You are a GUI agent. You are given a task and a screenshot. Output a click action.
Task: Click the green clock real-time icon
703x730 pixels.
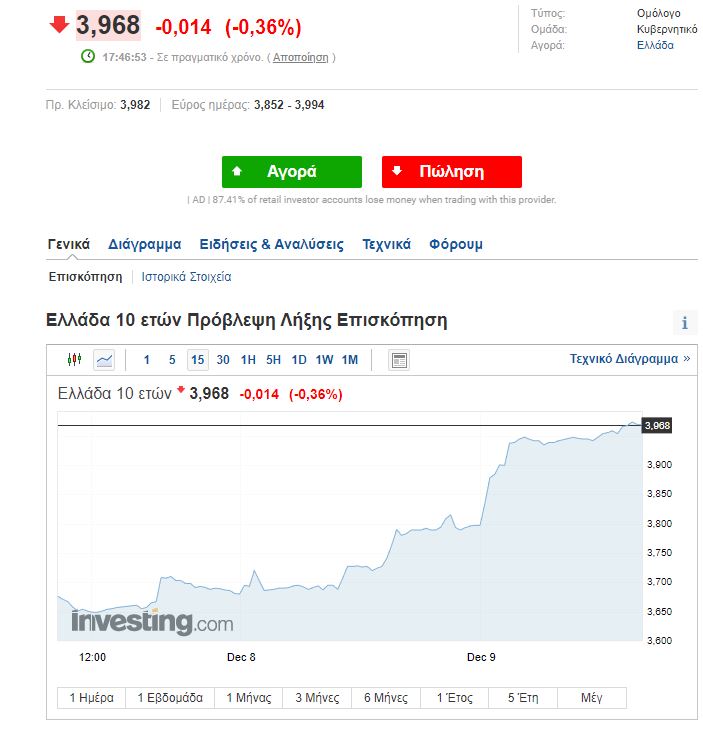click(x=88, y=57)
